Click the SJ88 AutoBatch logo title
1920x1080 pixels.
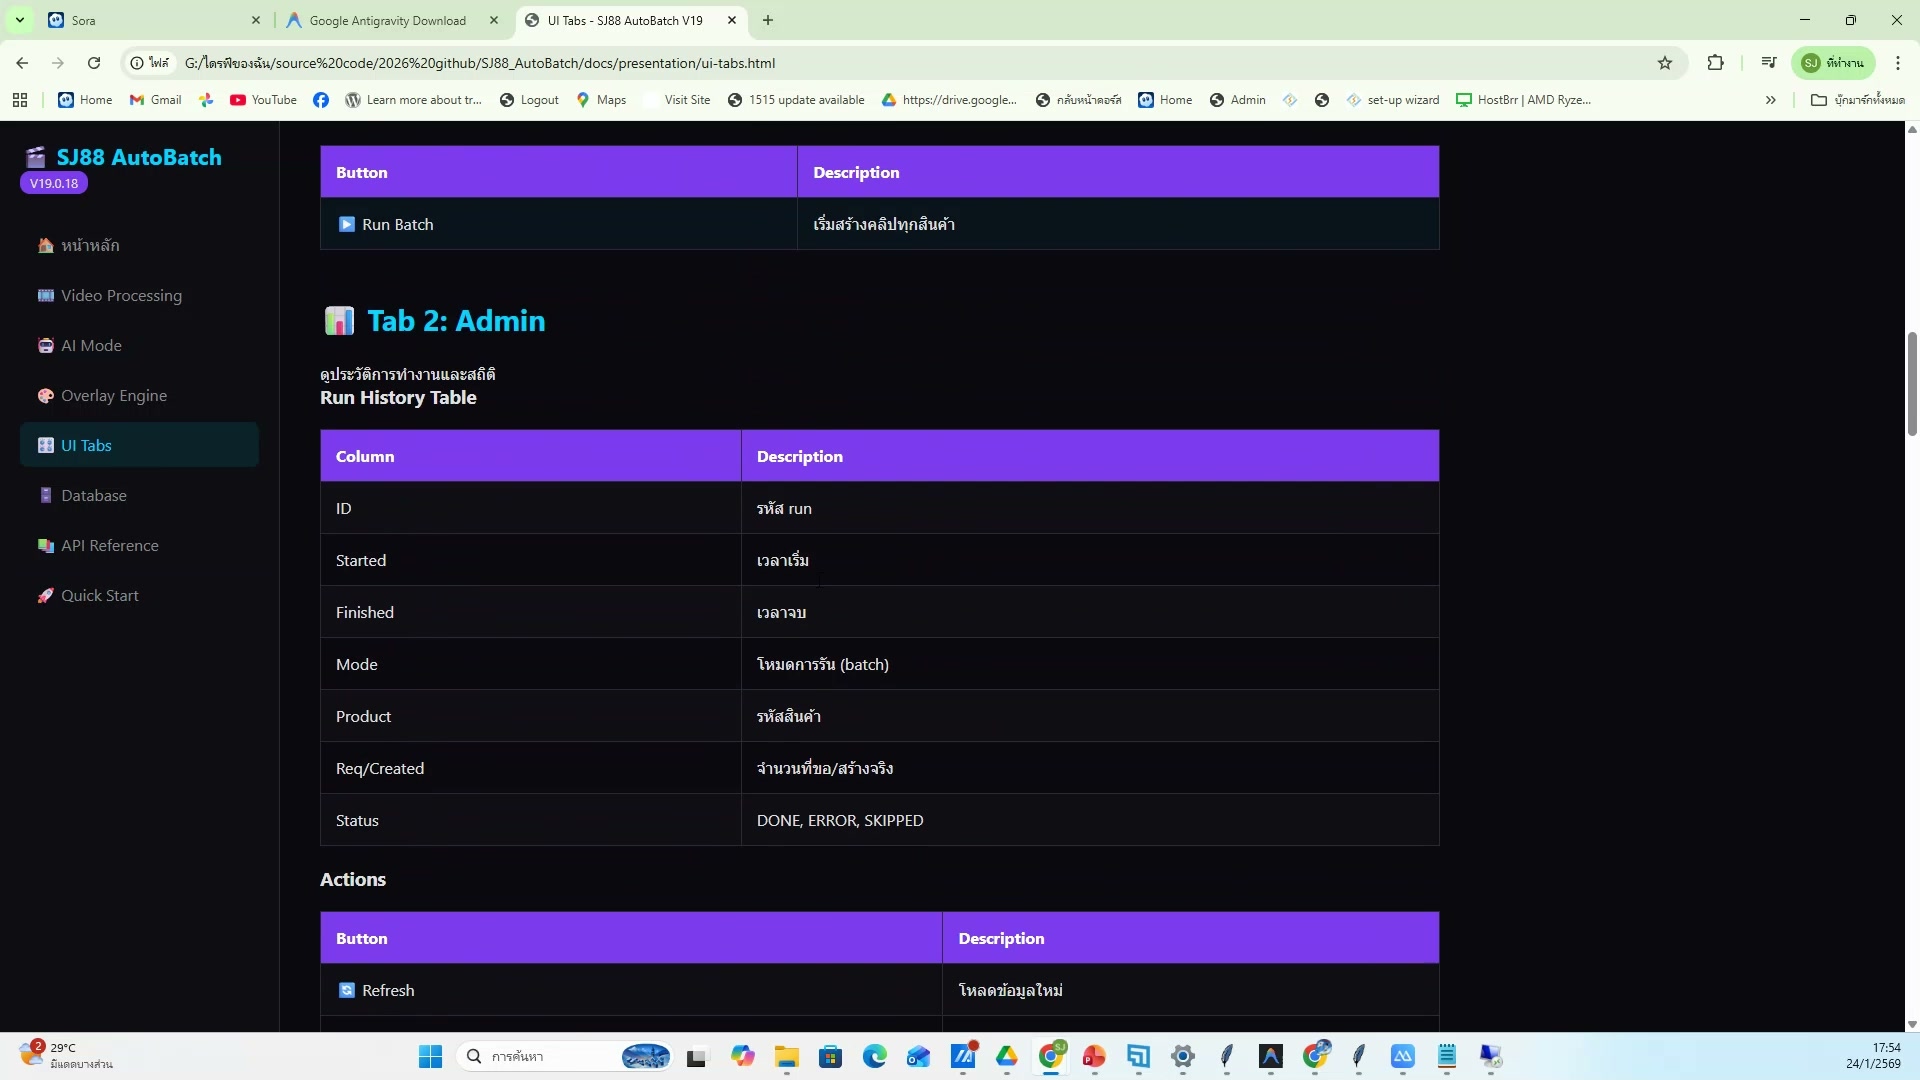tap(138, 157)
